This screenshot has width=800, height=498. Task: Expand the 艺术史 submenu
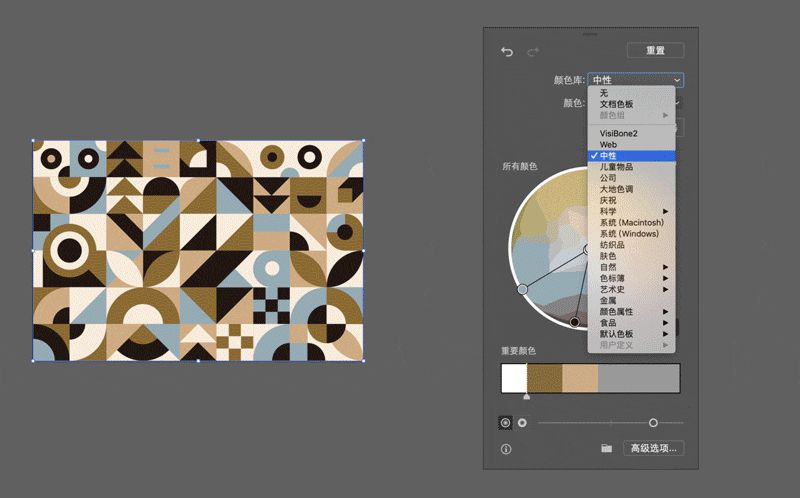coord(630,289)
